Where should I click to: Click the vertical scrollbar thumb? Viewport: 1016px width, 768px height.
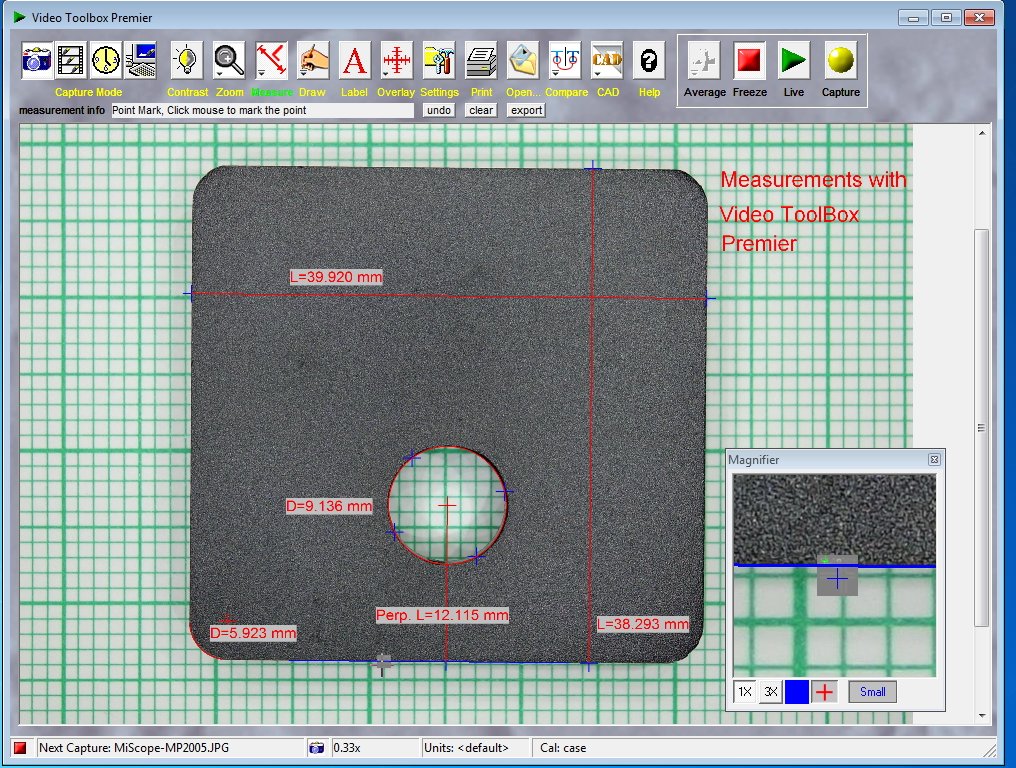[982, 428]
